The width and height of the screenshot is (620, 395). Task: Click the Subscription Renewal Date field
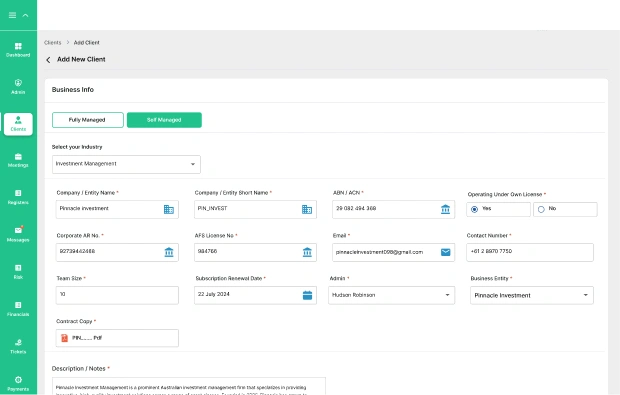coord(255,295)
